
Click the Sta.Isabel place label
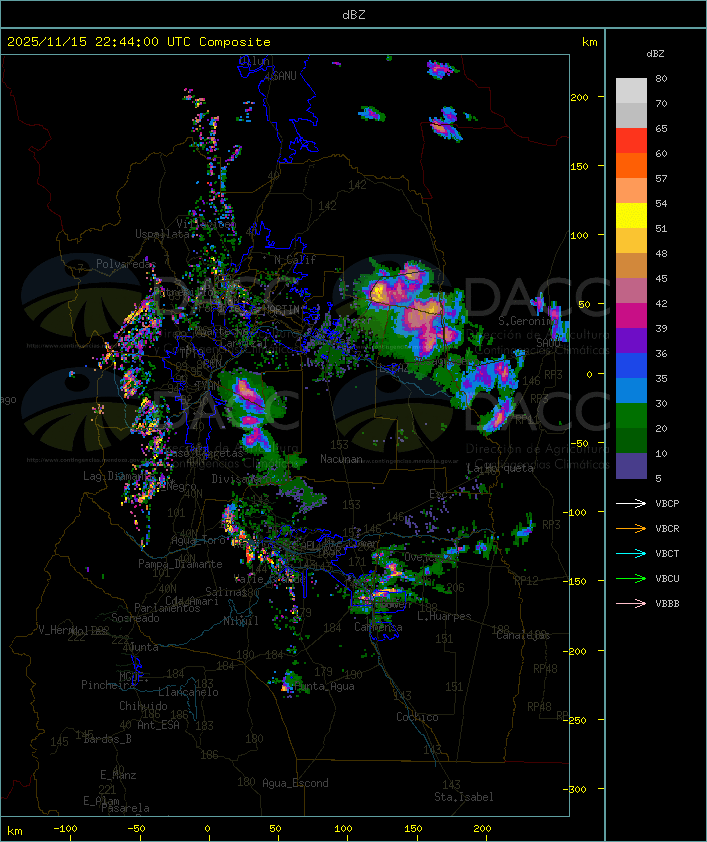464,797
